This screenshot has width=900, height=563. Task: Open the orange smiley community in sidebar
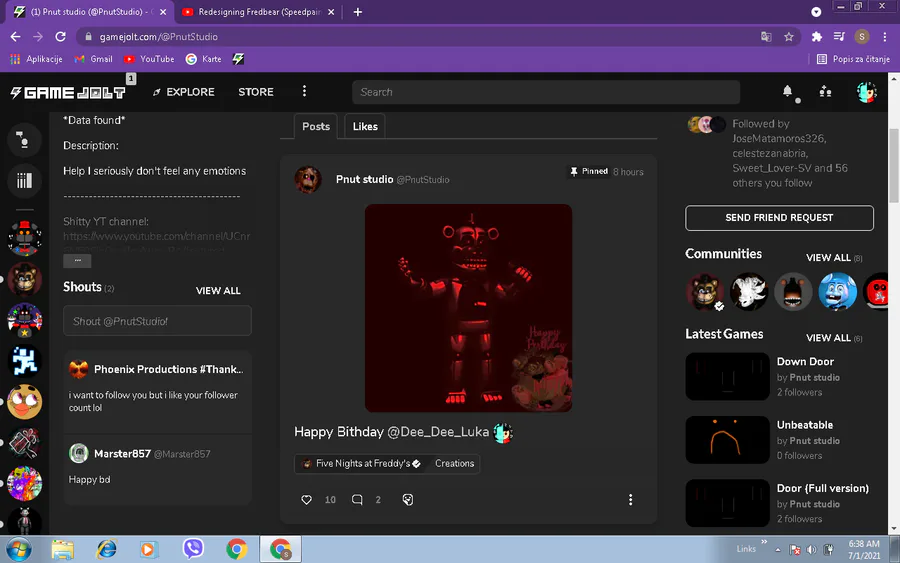click(x=24, y=401)
